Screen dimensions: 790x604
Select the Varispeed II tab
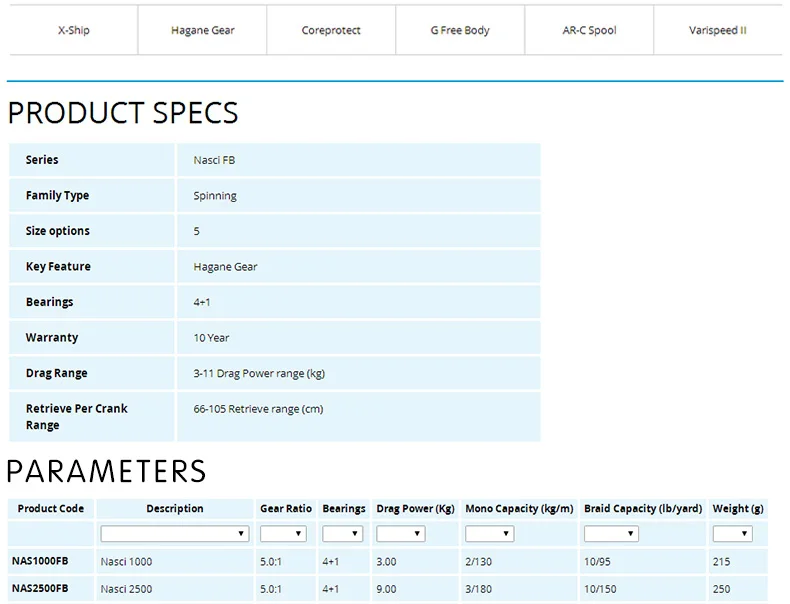(x=718, y=30)
